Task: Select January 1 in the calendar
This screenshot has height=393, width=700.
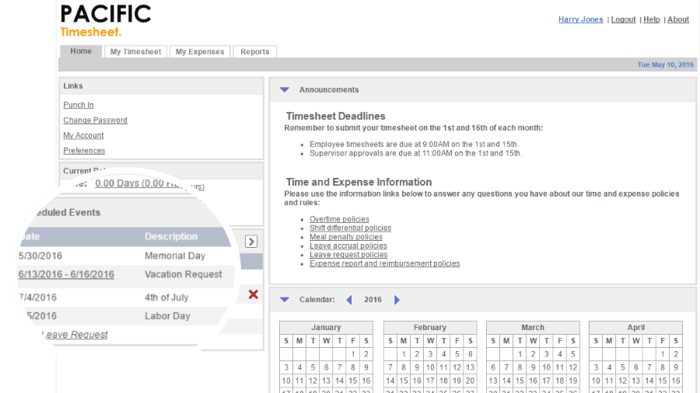Action: 353,354
